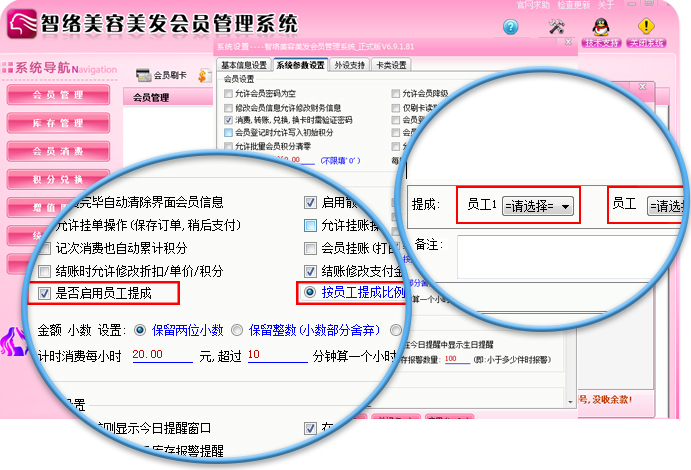
Task: Click the blue help question mark icon
Action: pyautogui.click(x=510, y=27)
